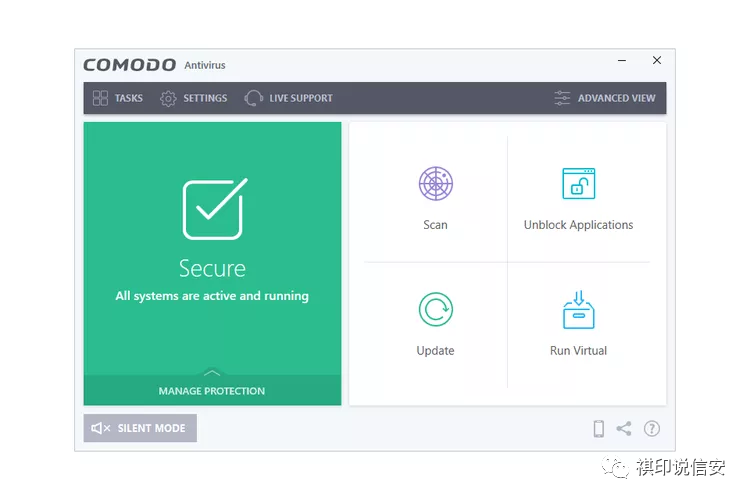Click the Tasks grid icon
Image resolution: width=750 pixels, height=500 pixels.
[x=100, y=98]
